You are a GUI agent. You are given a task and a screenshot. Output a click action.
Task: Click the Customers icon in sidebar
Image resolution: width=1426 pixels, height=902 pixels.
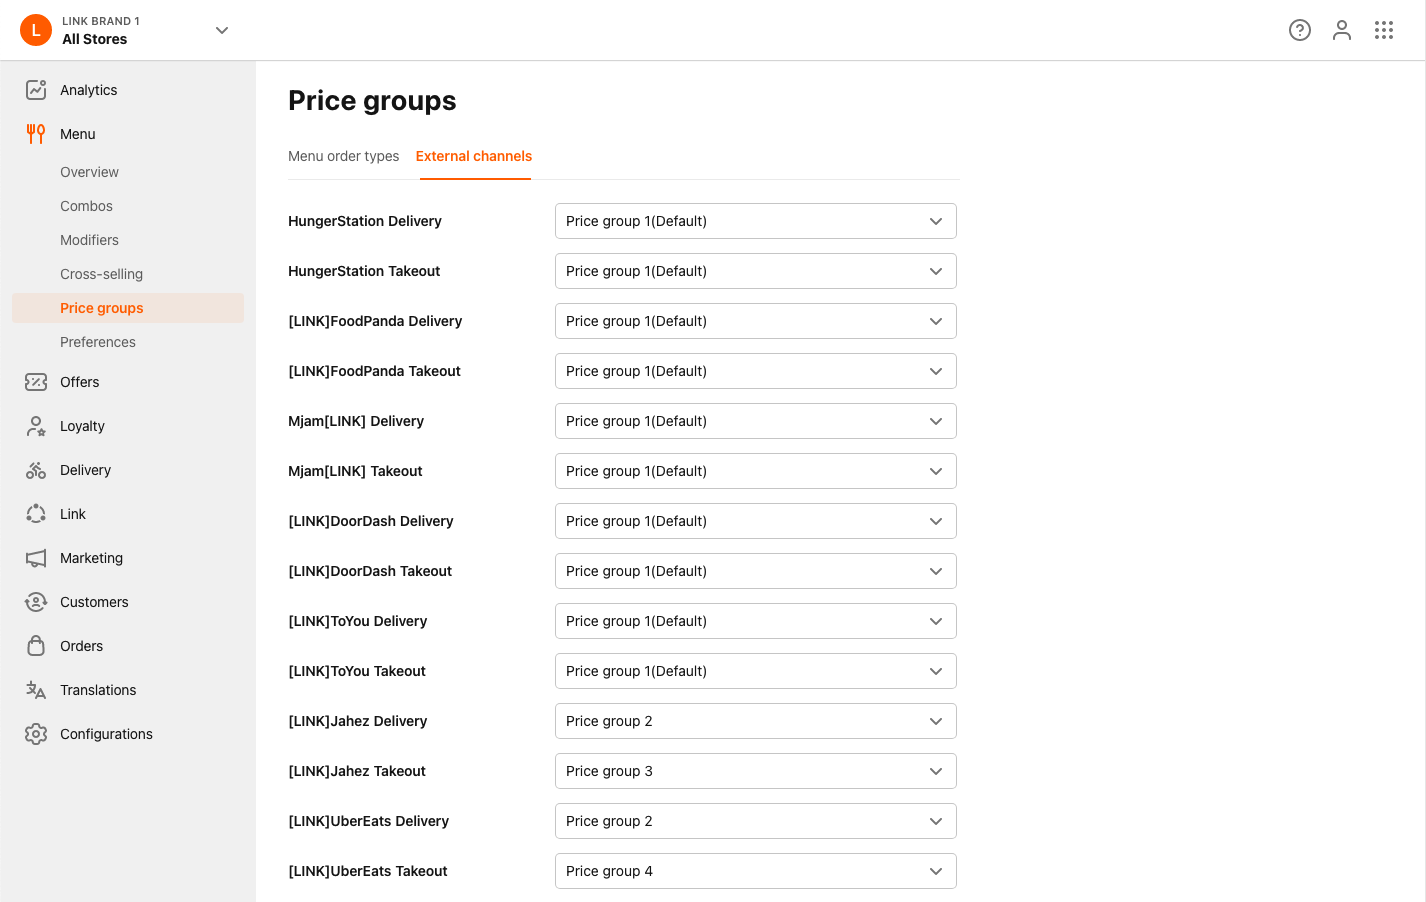pos(36,602)
